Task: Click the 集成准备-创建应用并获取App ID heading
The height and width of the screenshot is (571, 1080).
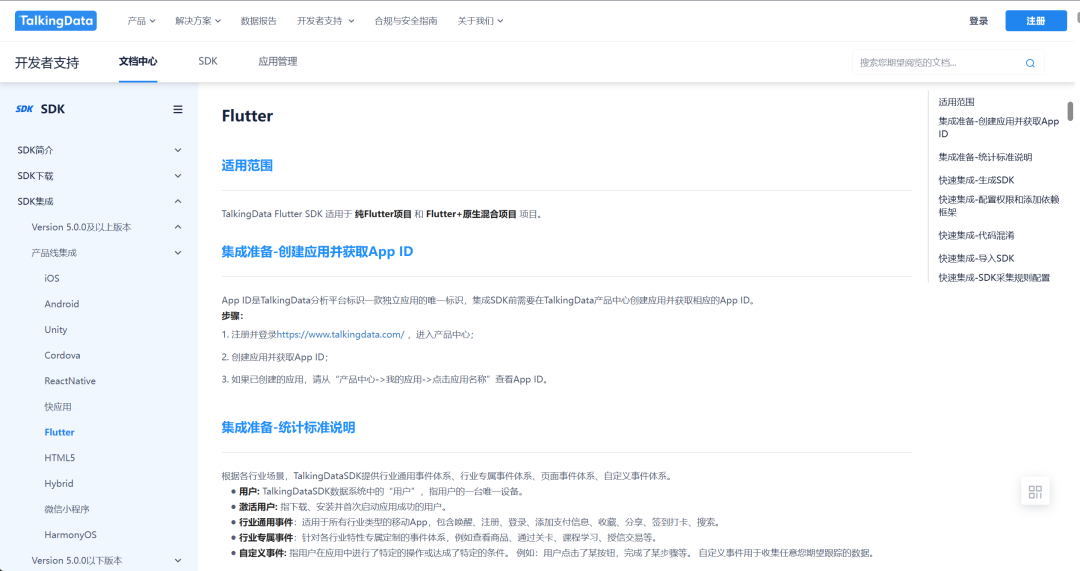Action: point(317,251)
